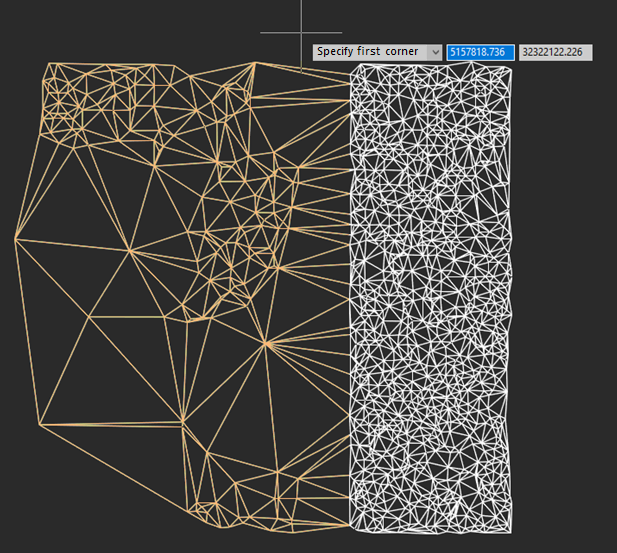Click the crosshair cursor intersection point
Image resolution: width=617 pixels, height=553 pixels.
coord(301,33)
